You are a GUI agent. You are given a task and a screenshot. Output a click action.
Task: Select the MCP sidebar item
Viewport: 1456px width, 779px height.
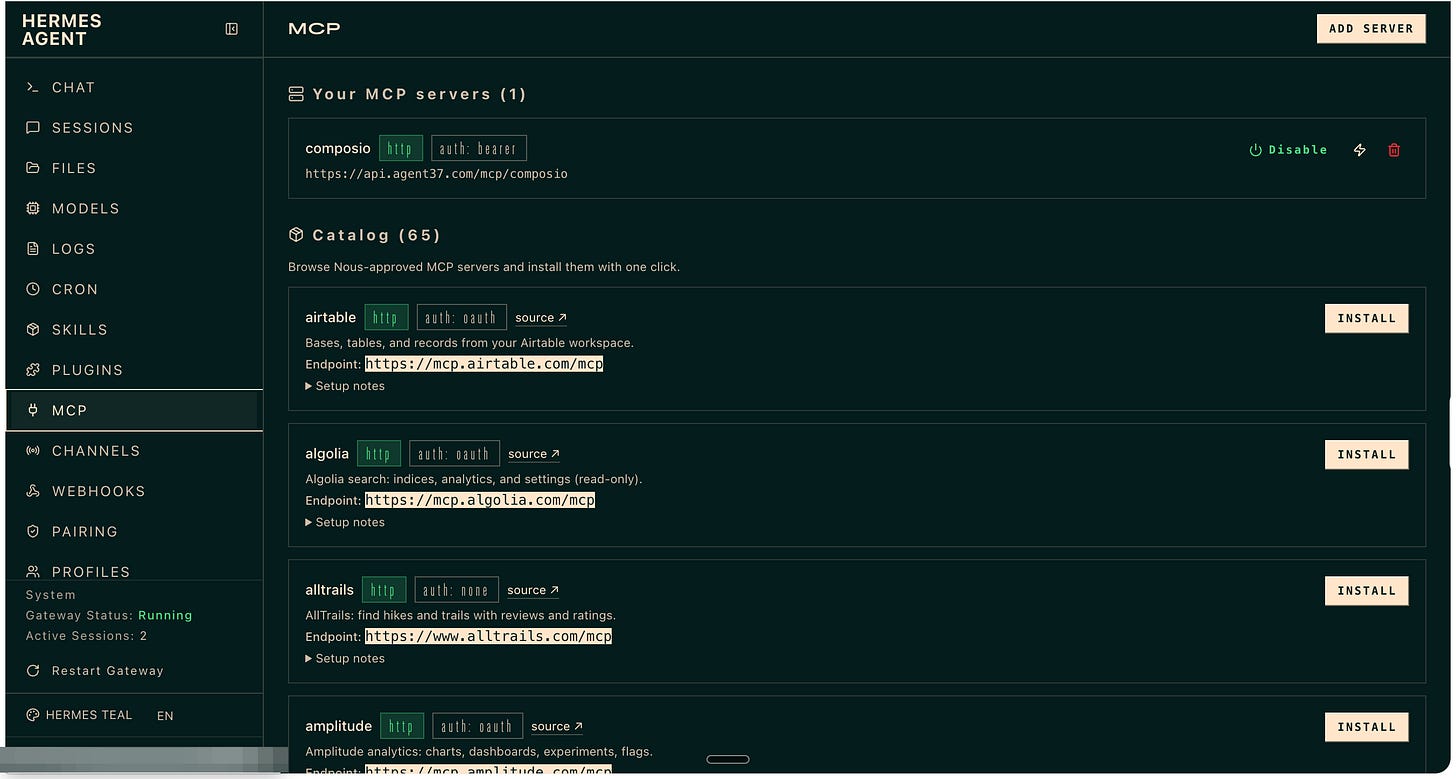click(x=134, y=410)
